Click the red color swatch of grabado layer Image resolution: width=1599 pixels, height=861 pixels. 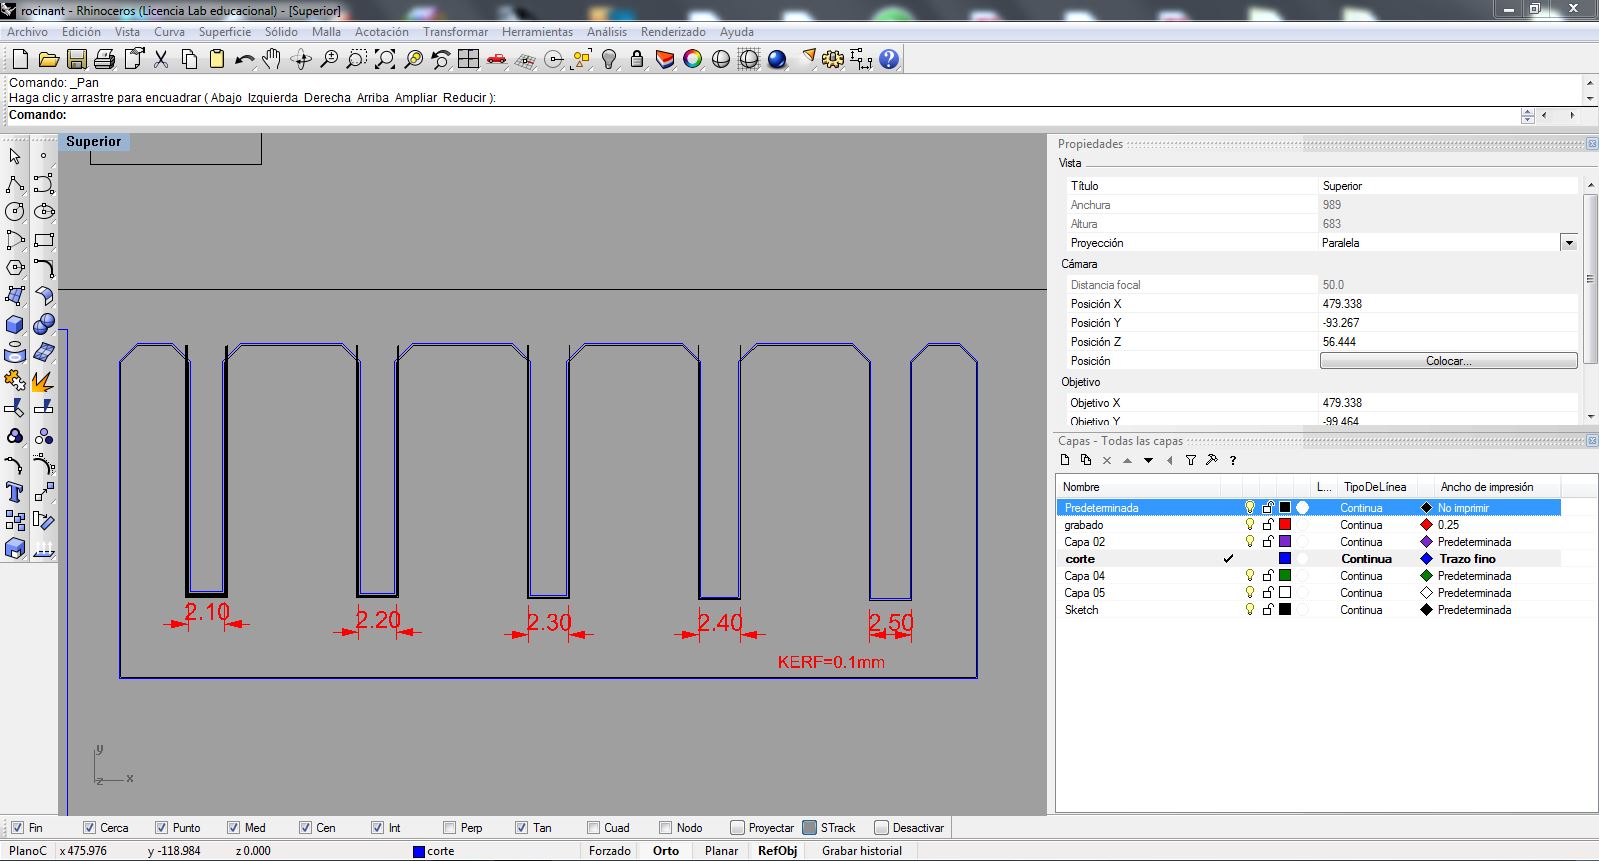tap(1285, 524)
